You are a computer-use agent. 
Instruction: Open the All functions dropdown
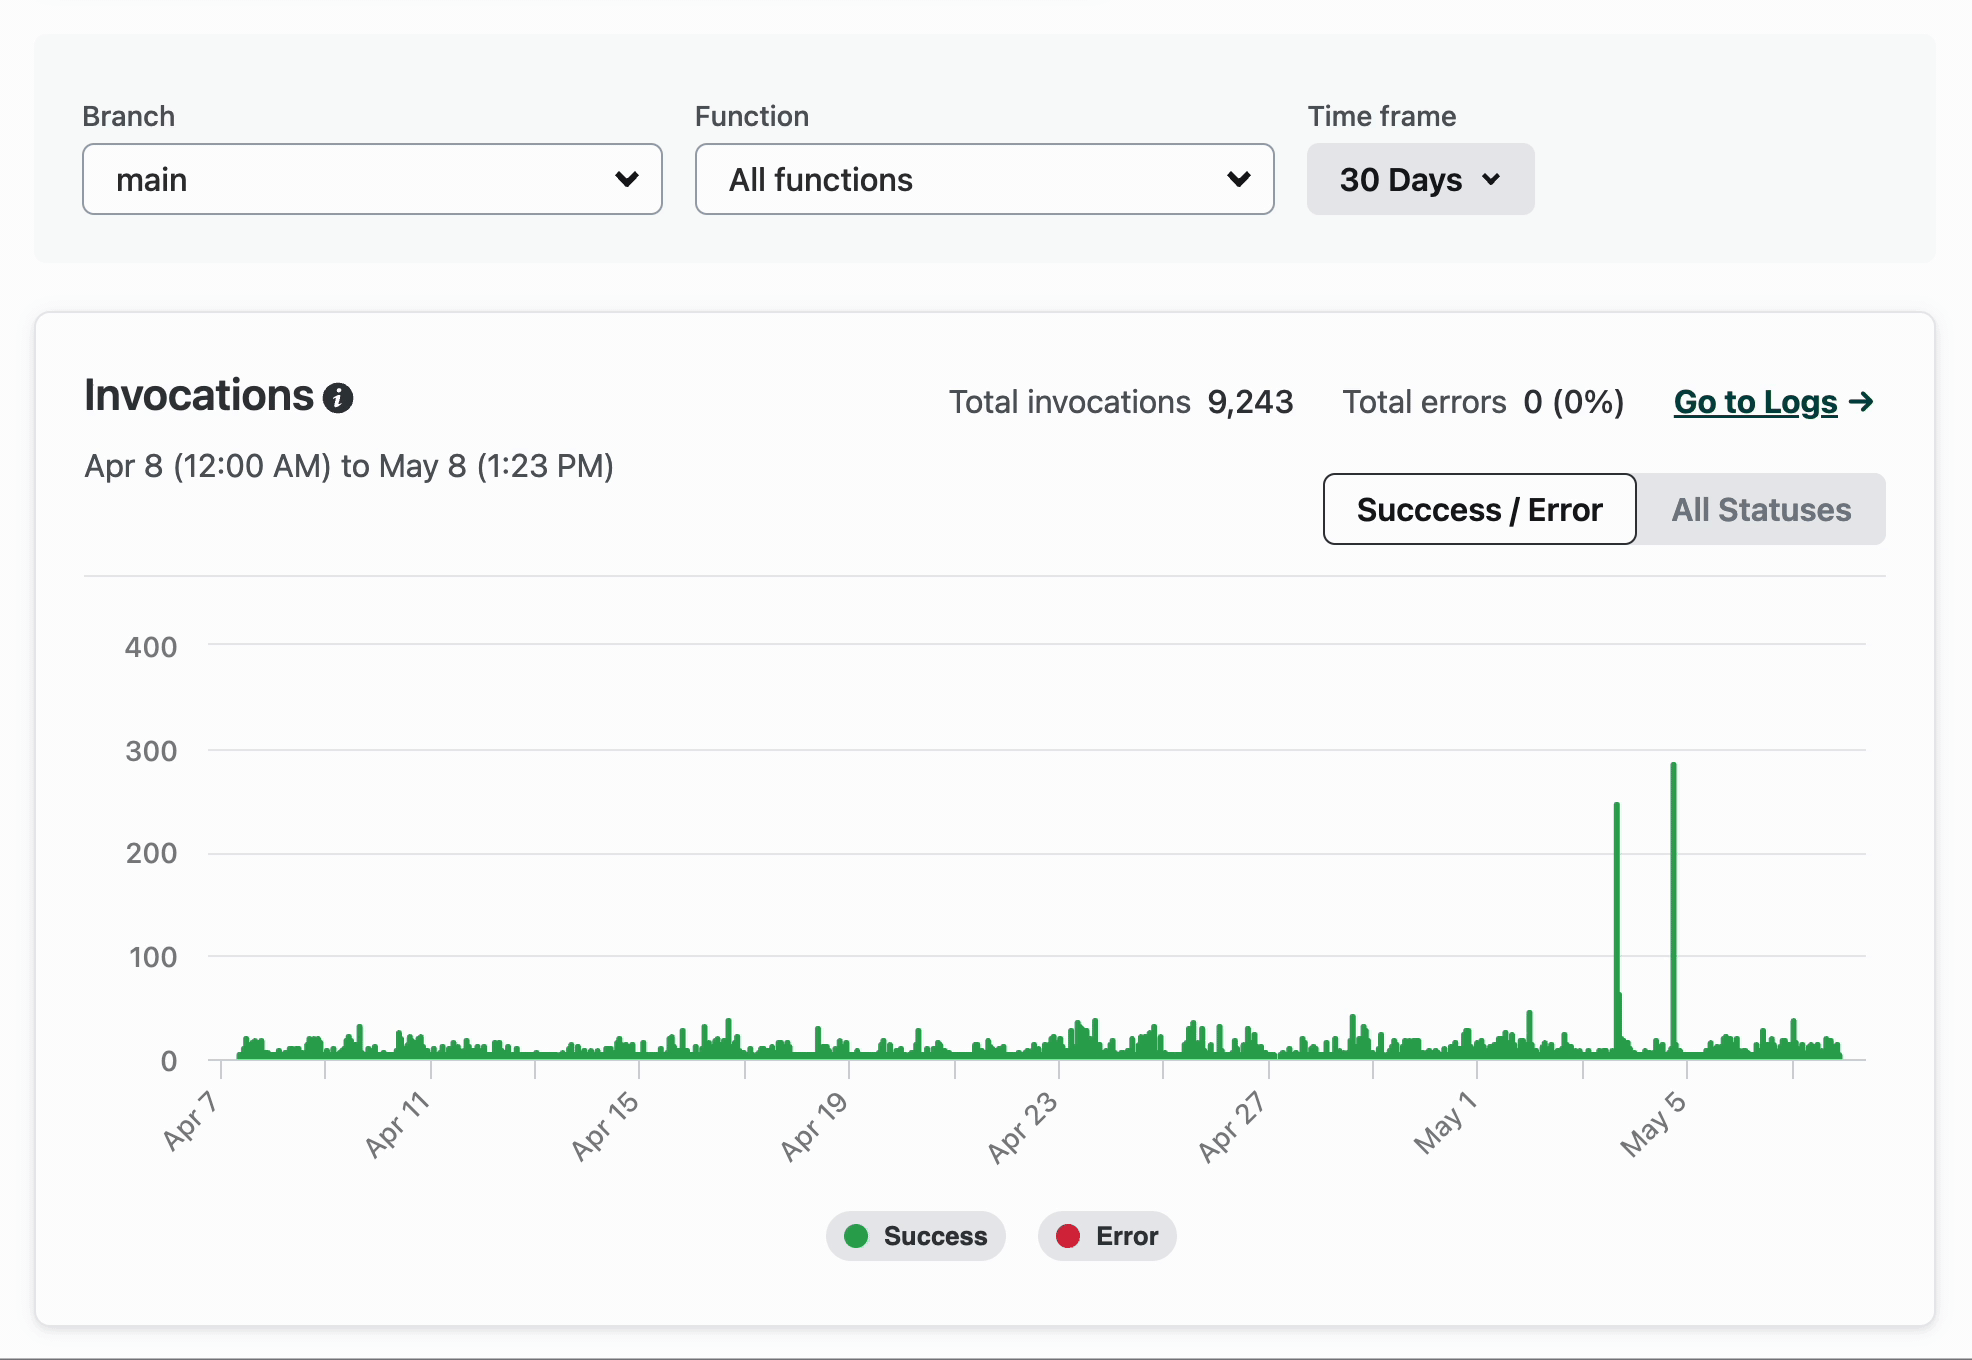[984, 179]
